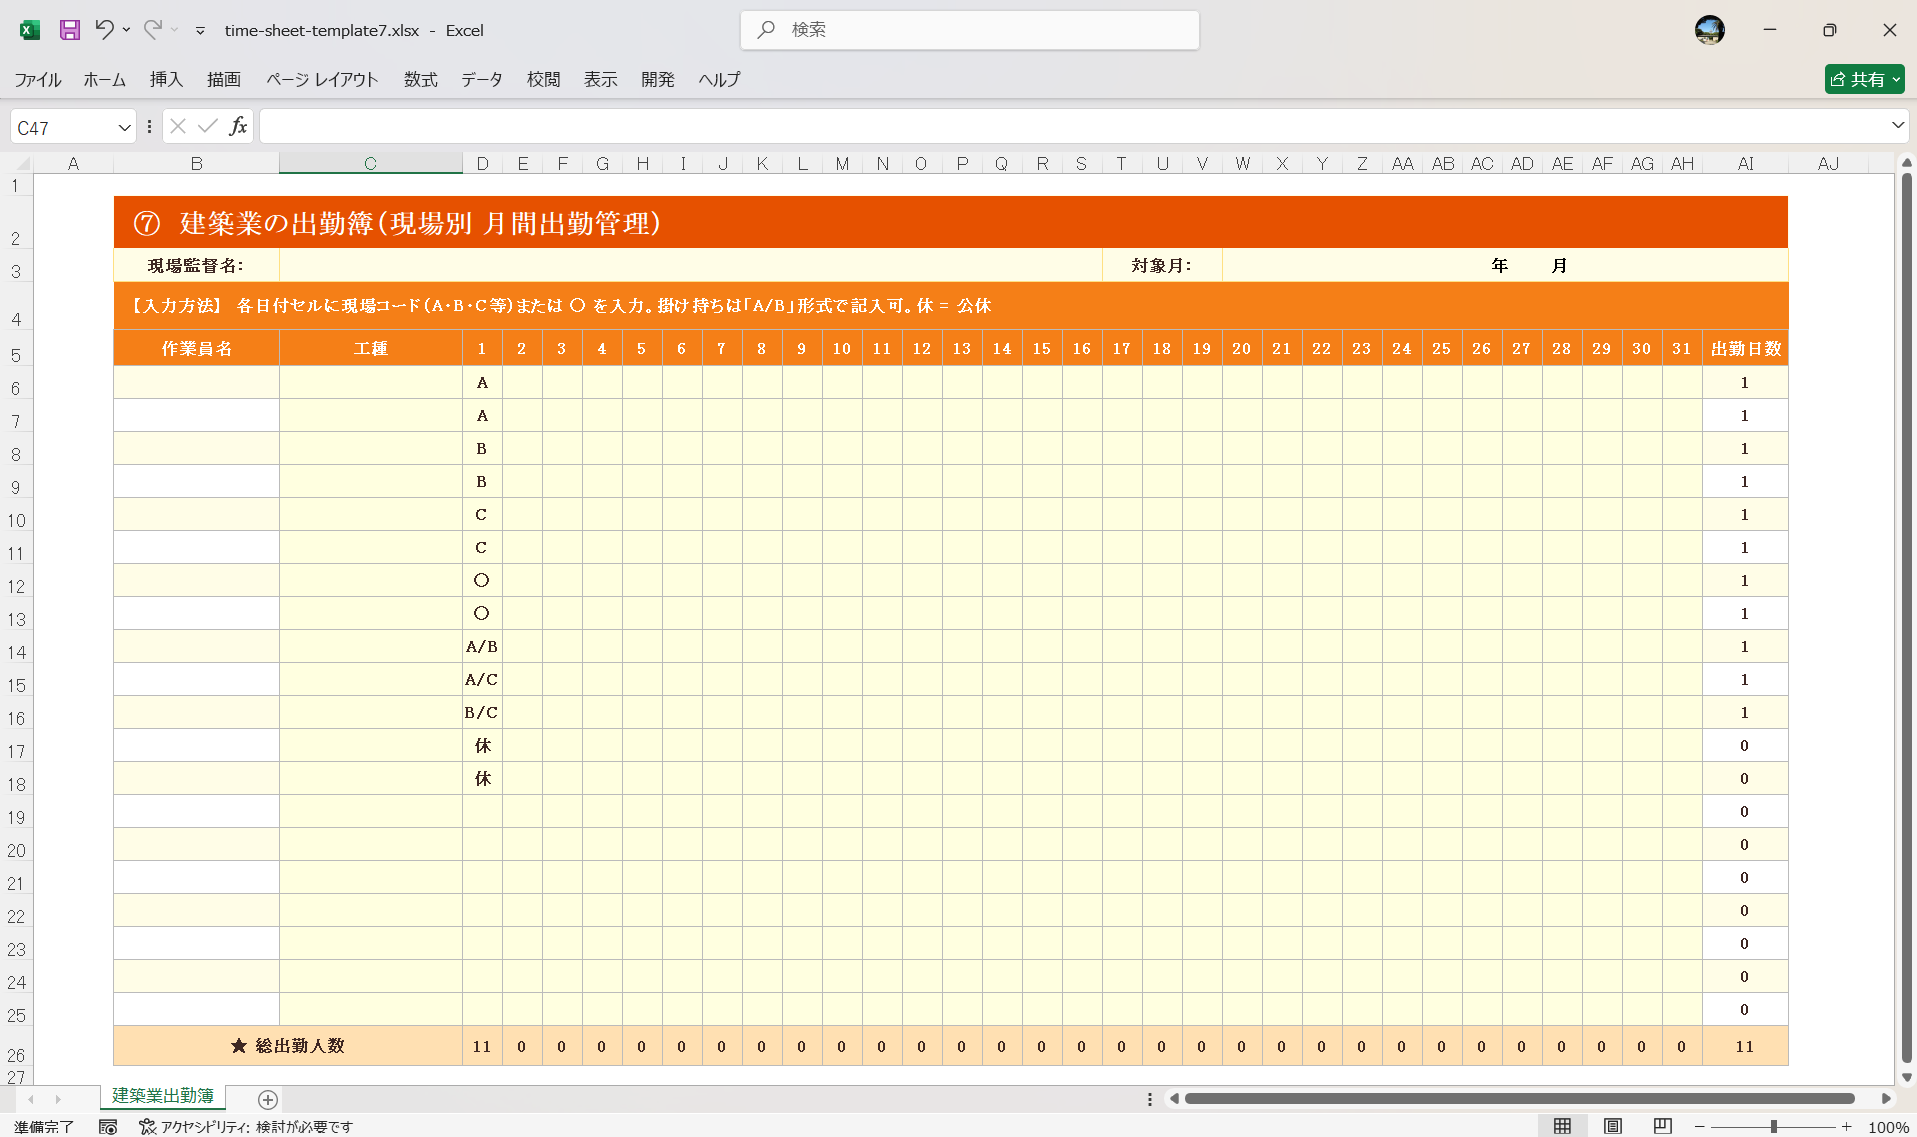Switch to the 表示 ribbon tab
The height and width of the screenshot is (1137, 1917).
coord(601,80)
